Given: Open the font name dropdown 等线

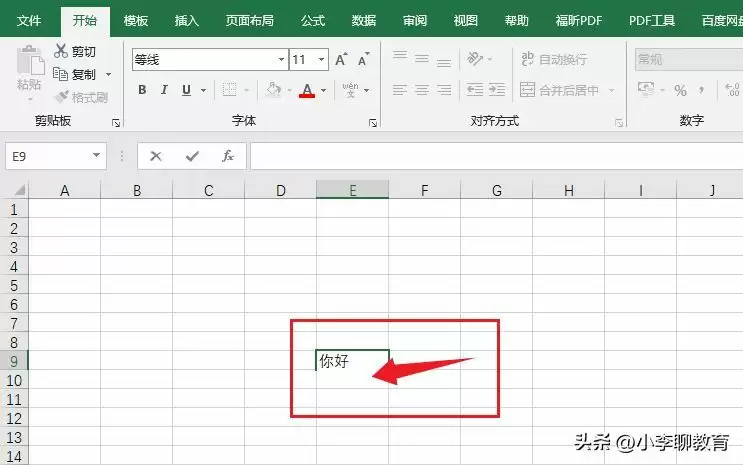Looking at the screenshot, I should coord(281,60).
